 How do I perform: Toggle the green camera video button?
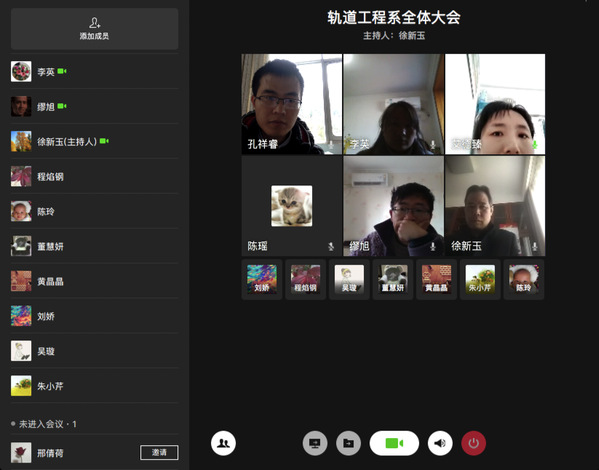(394, 443)
